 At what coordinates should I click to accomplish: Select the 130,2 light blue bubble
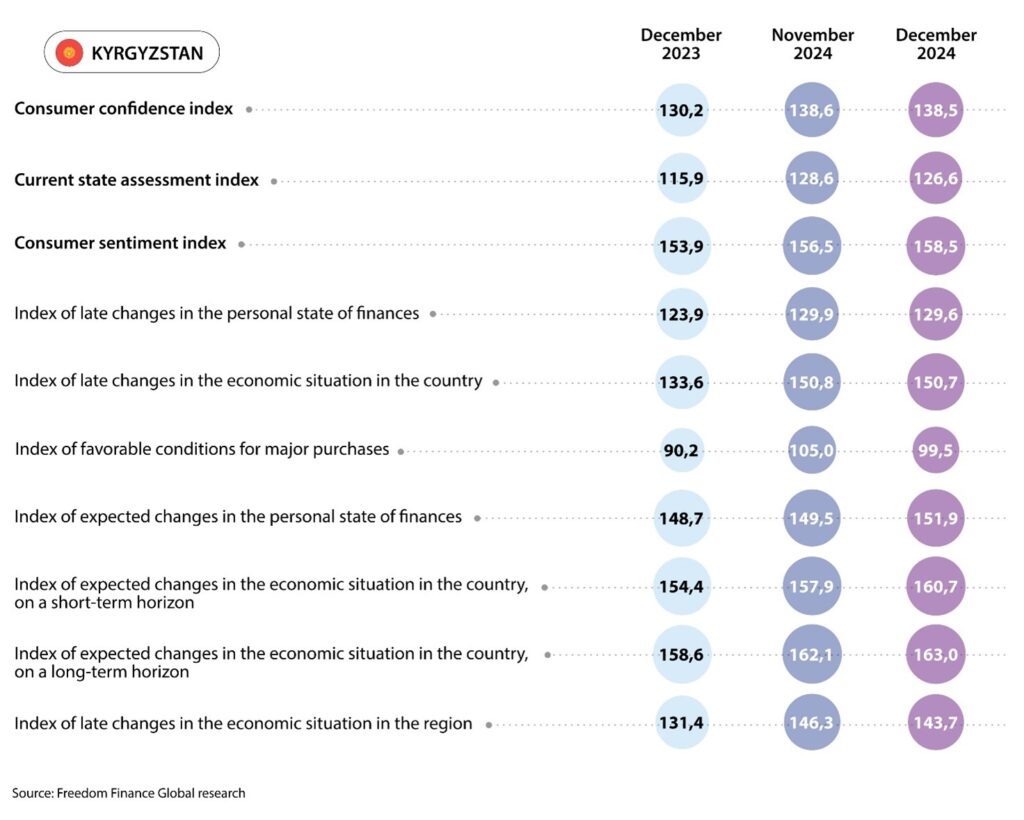point(681,110)
